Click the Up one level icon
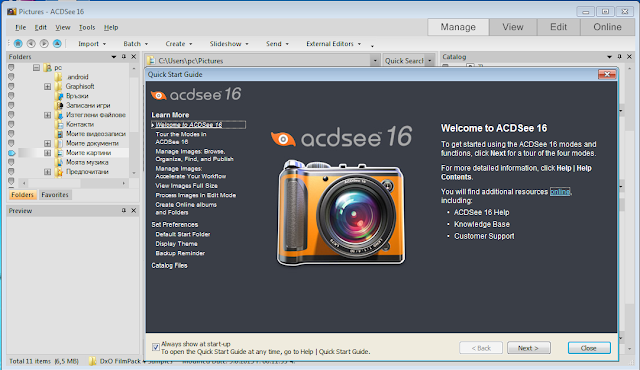 (57, 43)
